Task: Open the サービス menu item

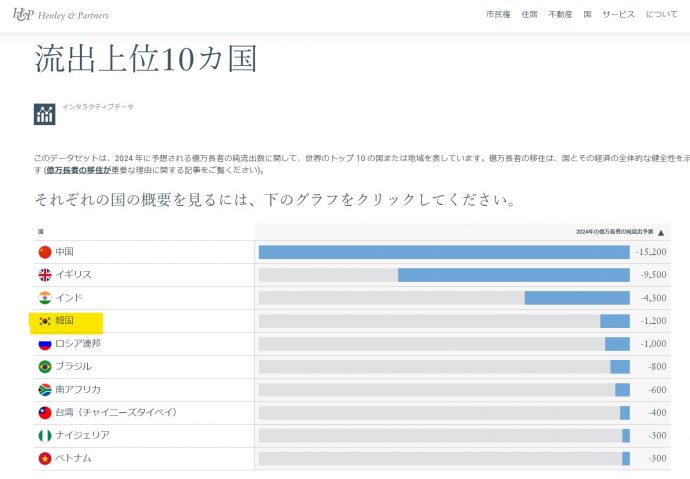Action: [x=619, y=14]
